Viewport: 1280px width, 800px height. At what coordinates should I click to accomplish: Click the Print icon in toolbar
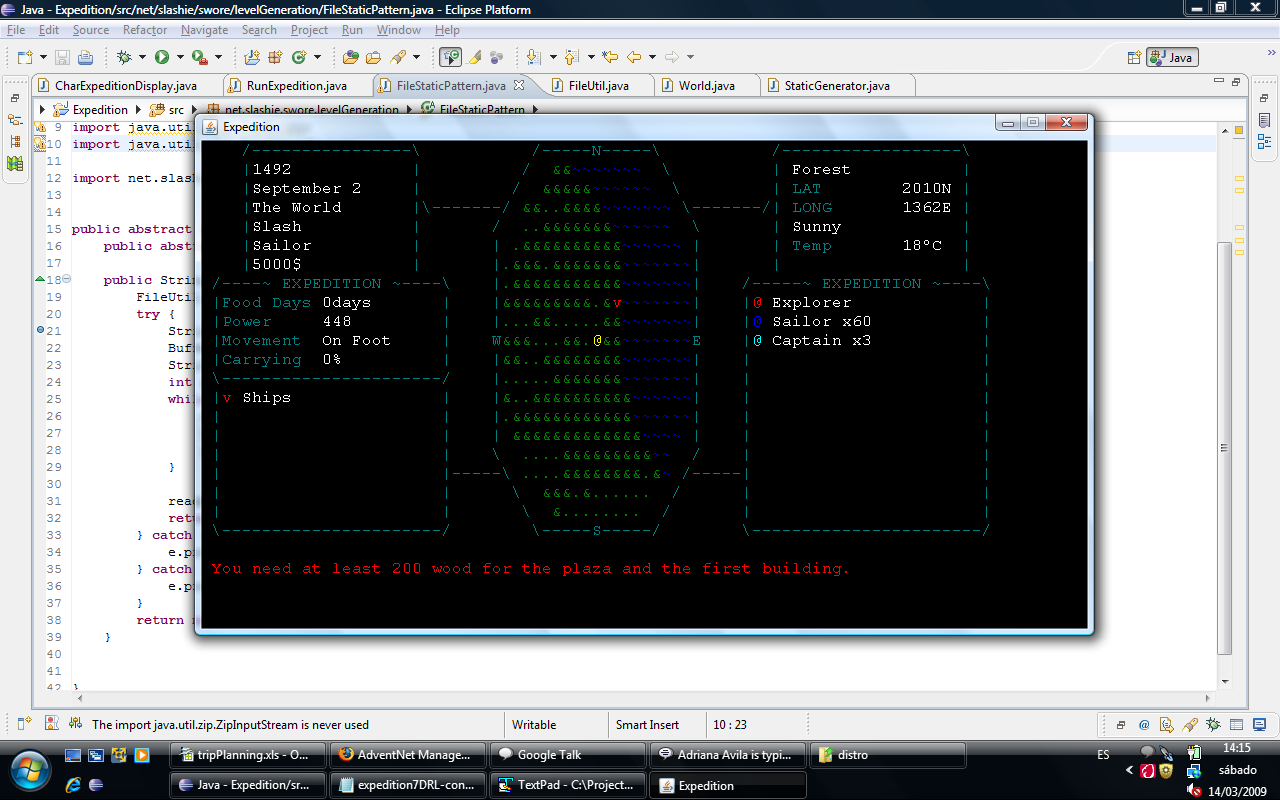[x=85, y=57]
